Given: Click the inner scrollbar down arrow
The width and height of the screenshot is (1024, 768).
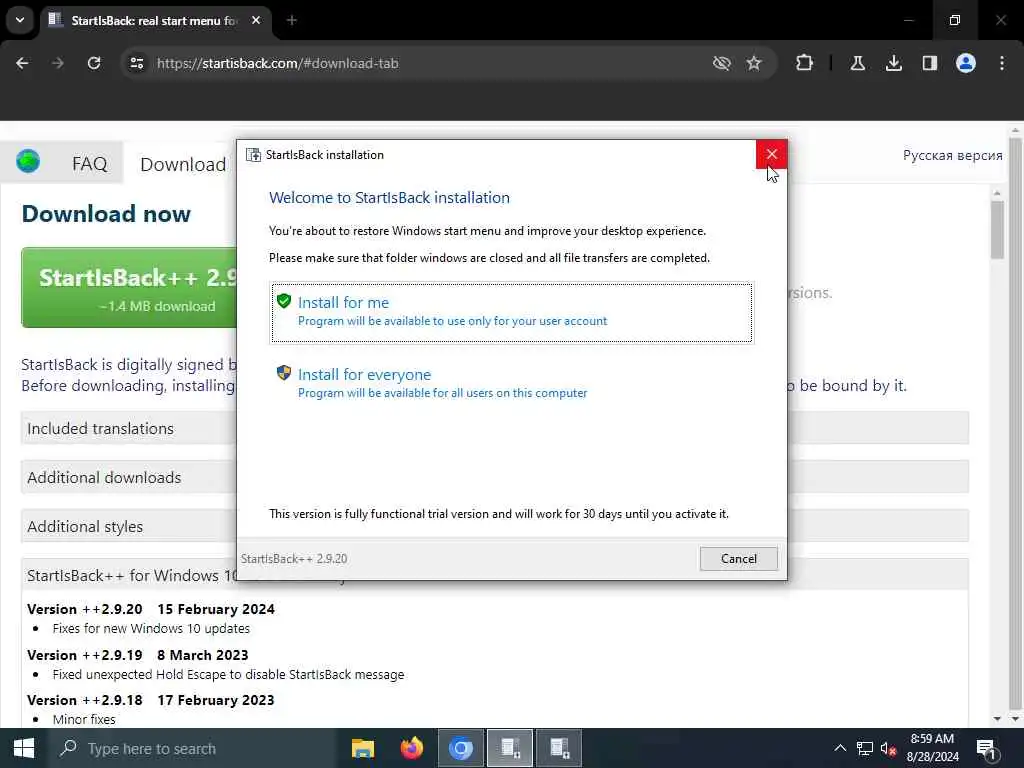Looking at the screenshot, I should point(997,718).
